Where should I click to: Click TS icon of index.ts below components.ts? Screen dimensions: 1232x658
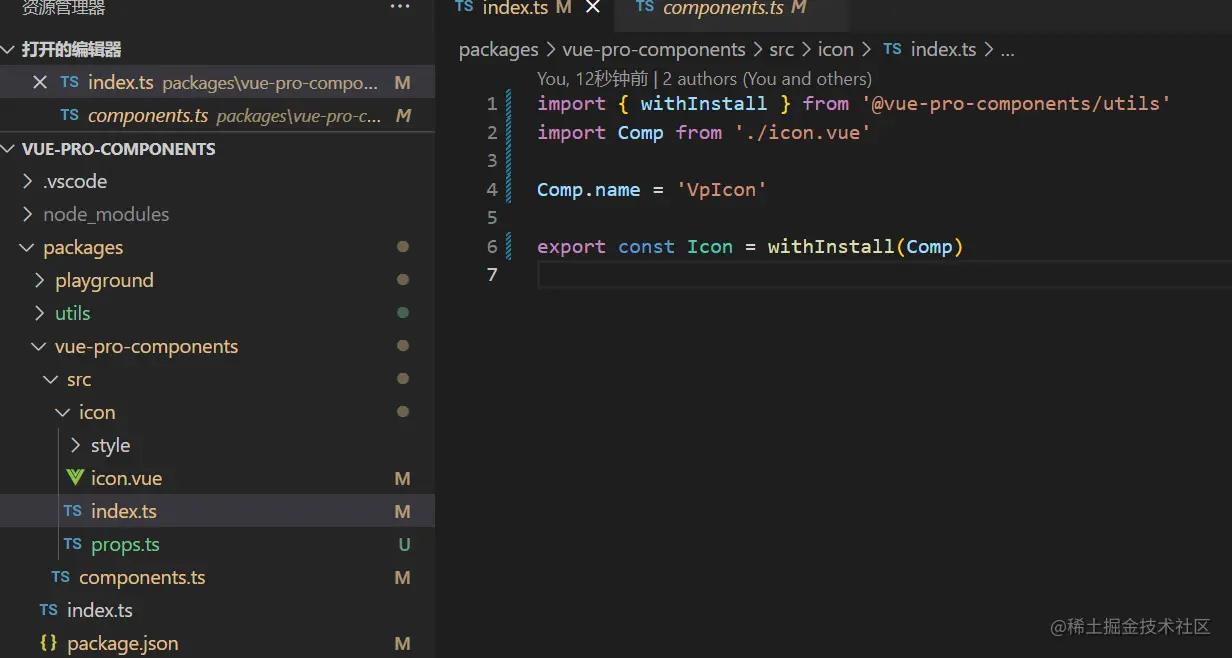point(49,610)
